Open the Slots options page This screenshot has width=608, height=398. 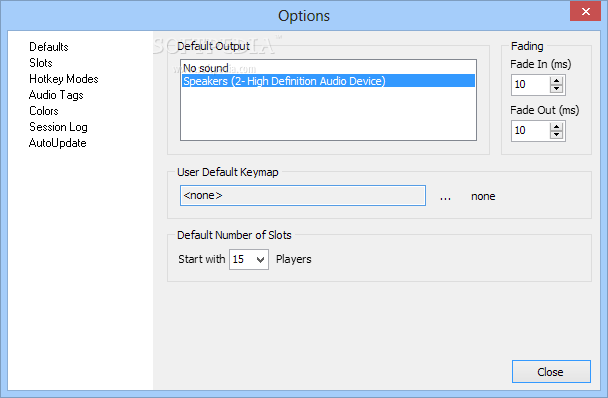(41, 63)
